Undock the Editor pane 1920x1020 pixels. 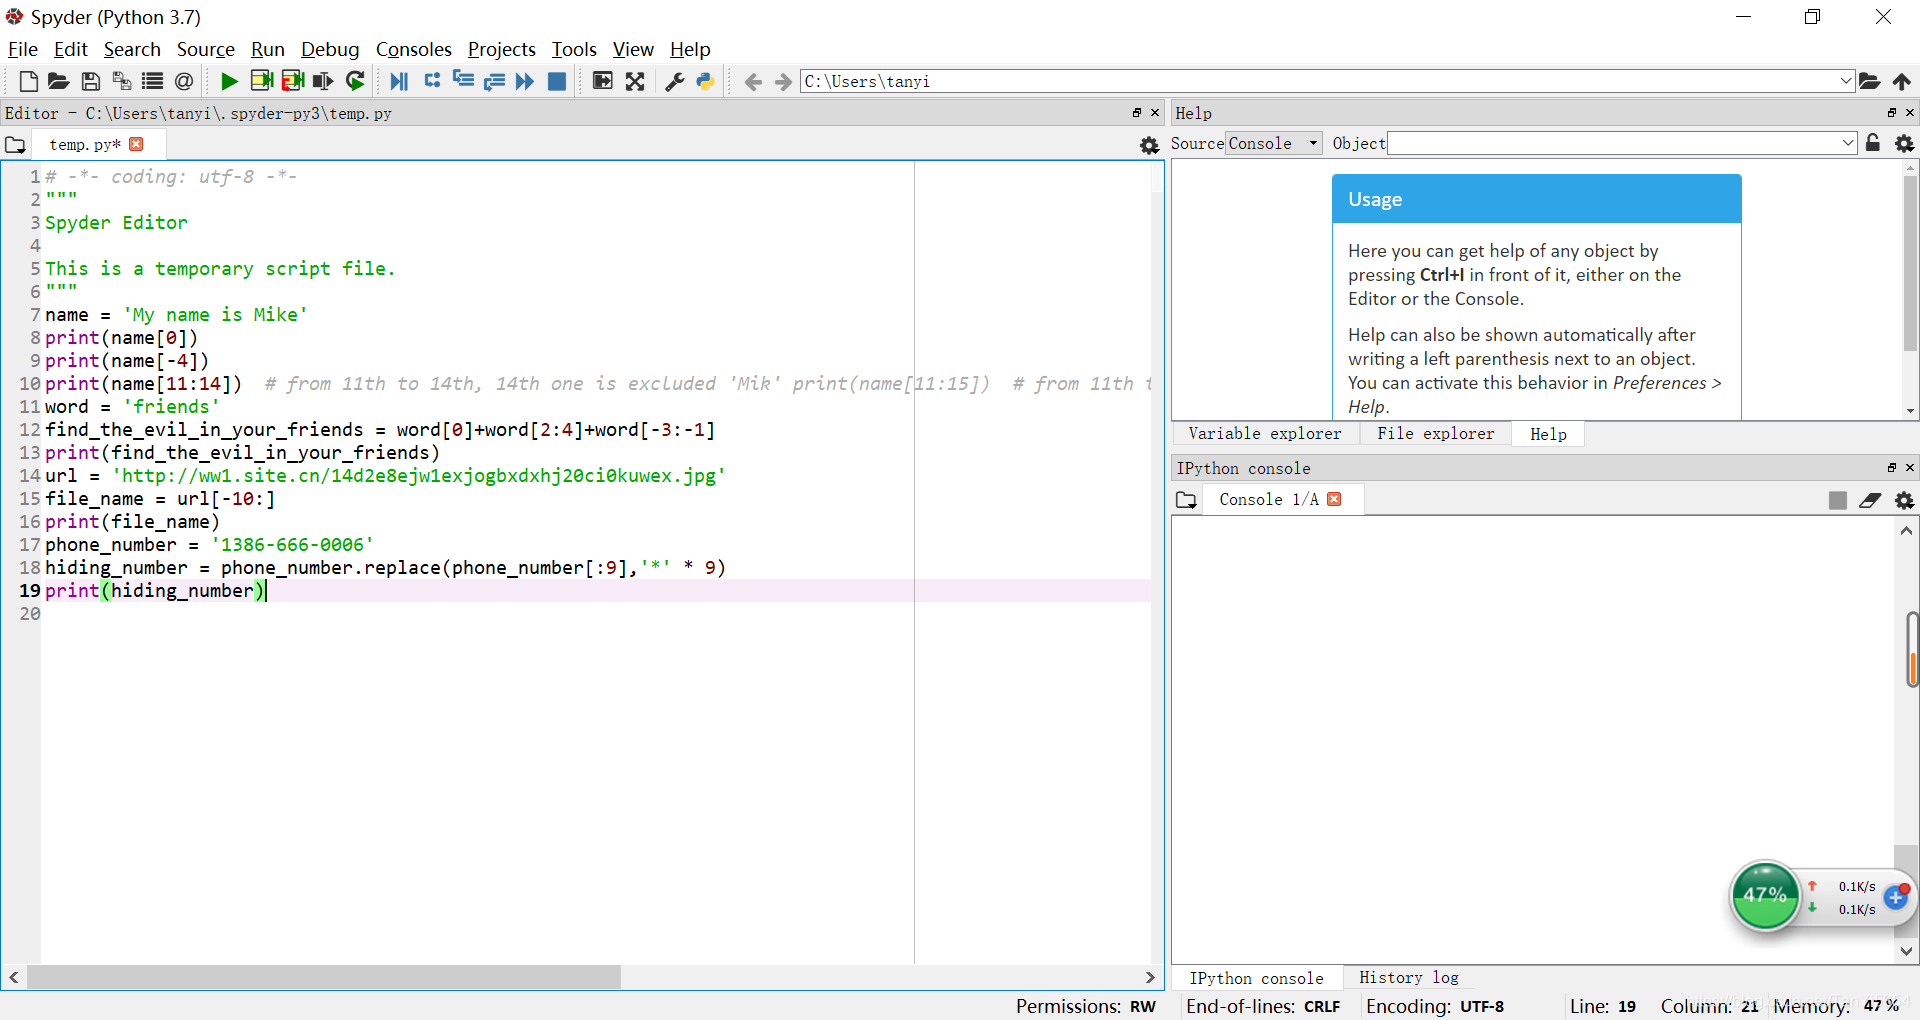(1137, 113)
